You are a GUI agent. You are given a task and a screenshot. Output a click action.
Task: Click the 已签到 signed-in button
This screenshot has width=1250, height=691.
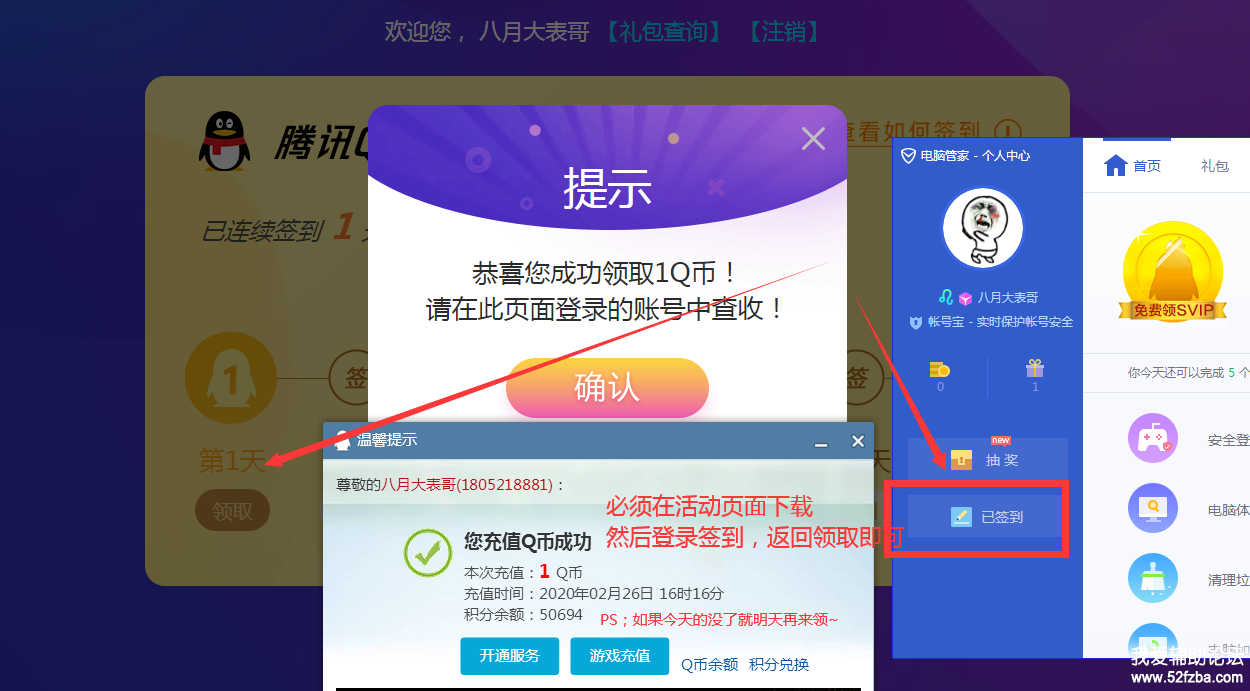[x=987, y=517]
